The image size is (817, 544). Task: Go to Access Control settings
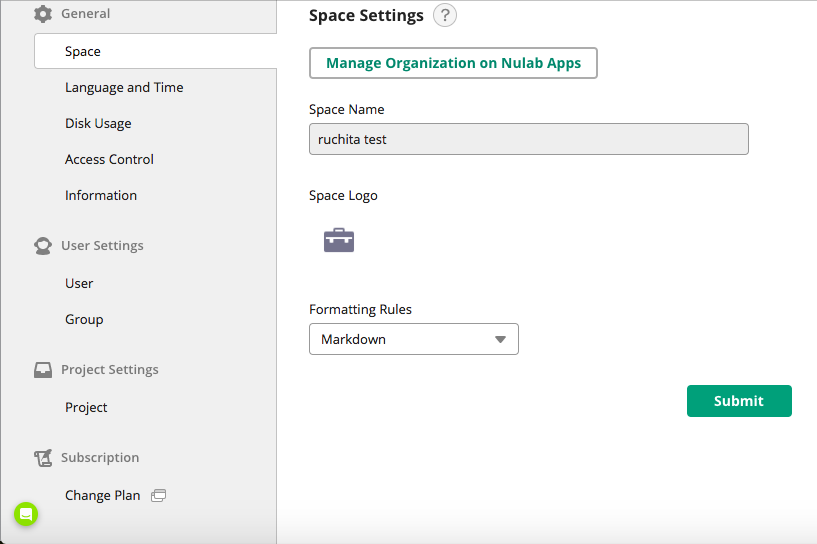[x=109, y=159]
